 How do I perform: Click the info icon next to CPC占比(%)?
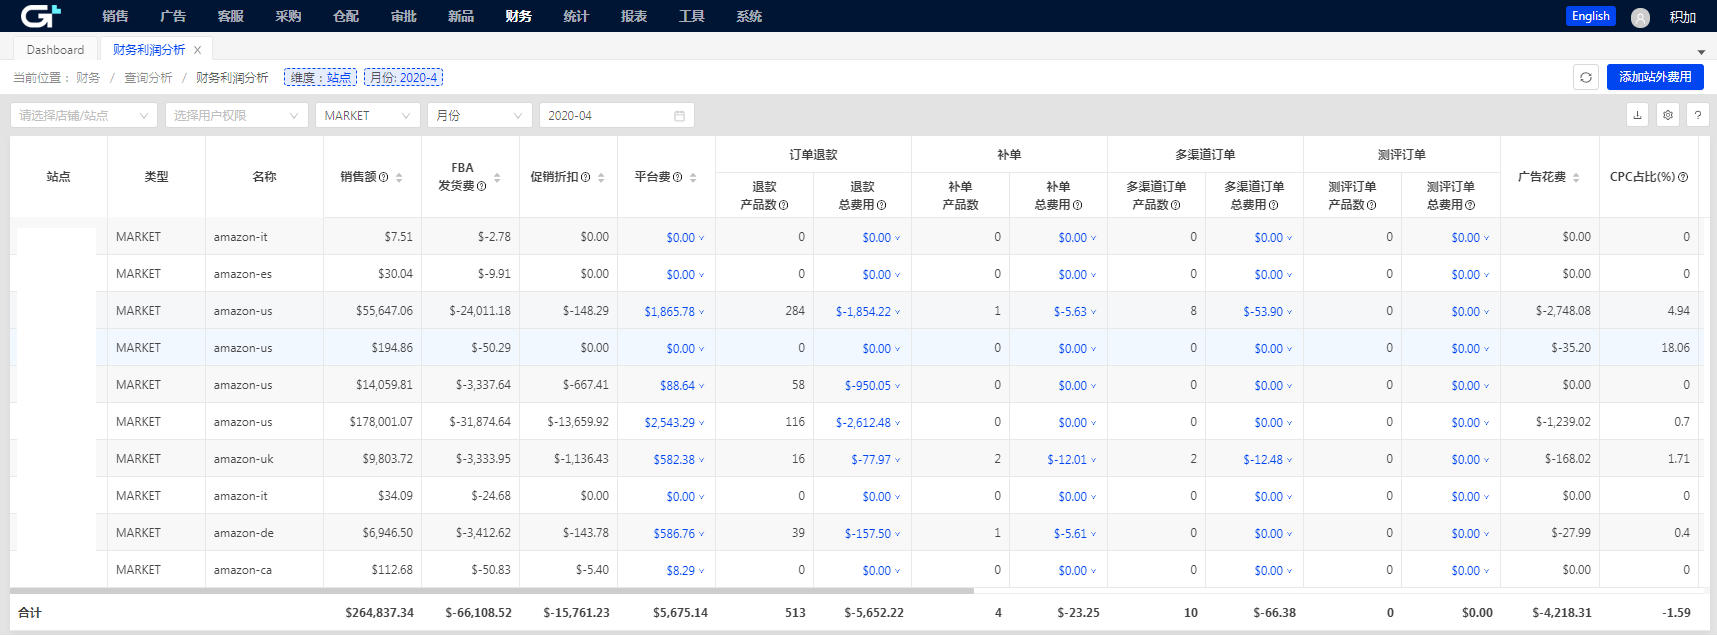(1683, 177)
